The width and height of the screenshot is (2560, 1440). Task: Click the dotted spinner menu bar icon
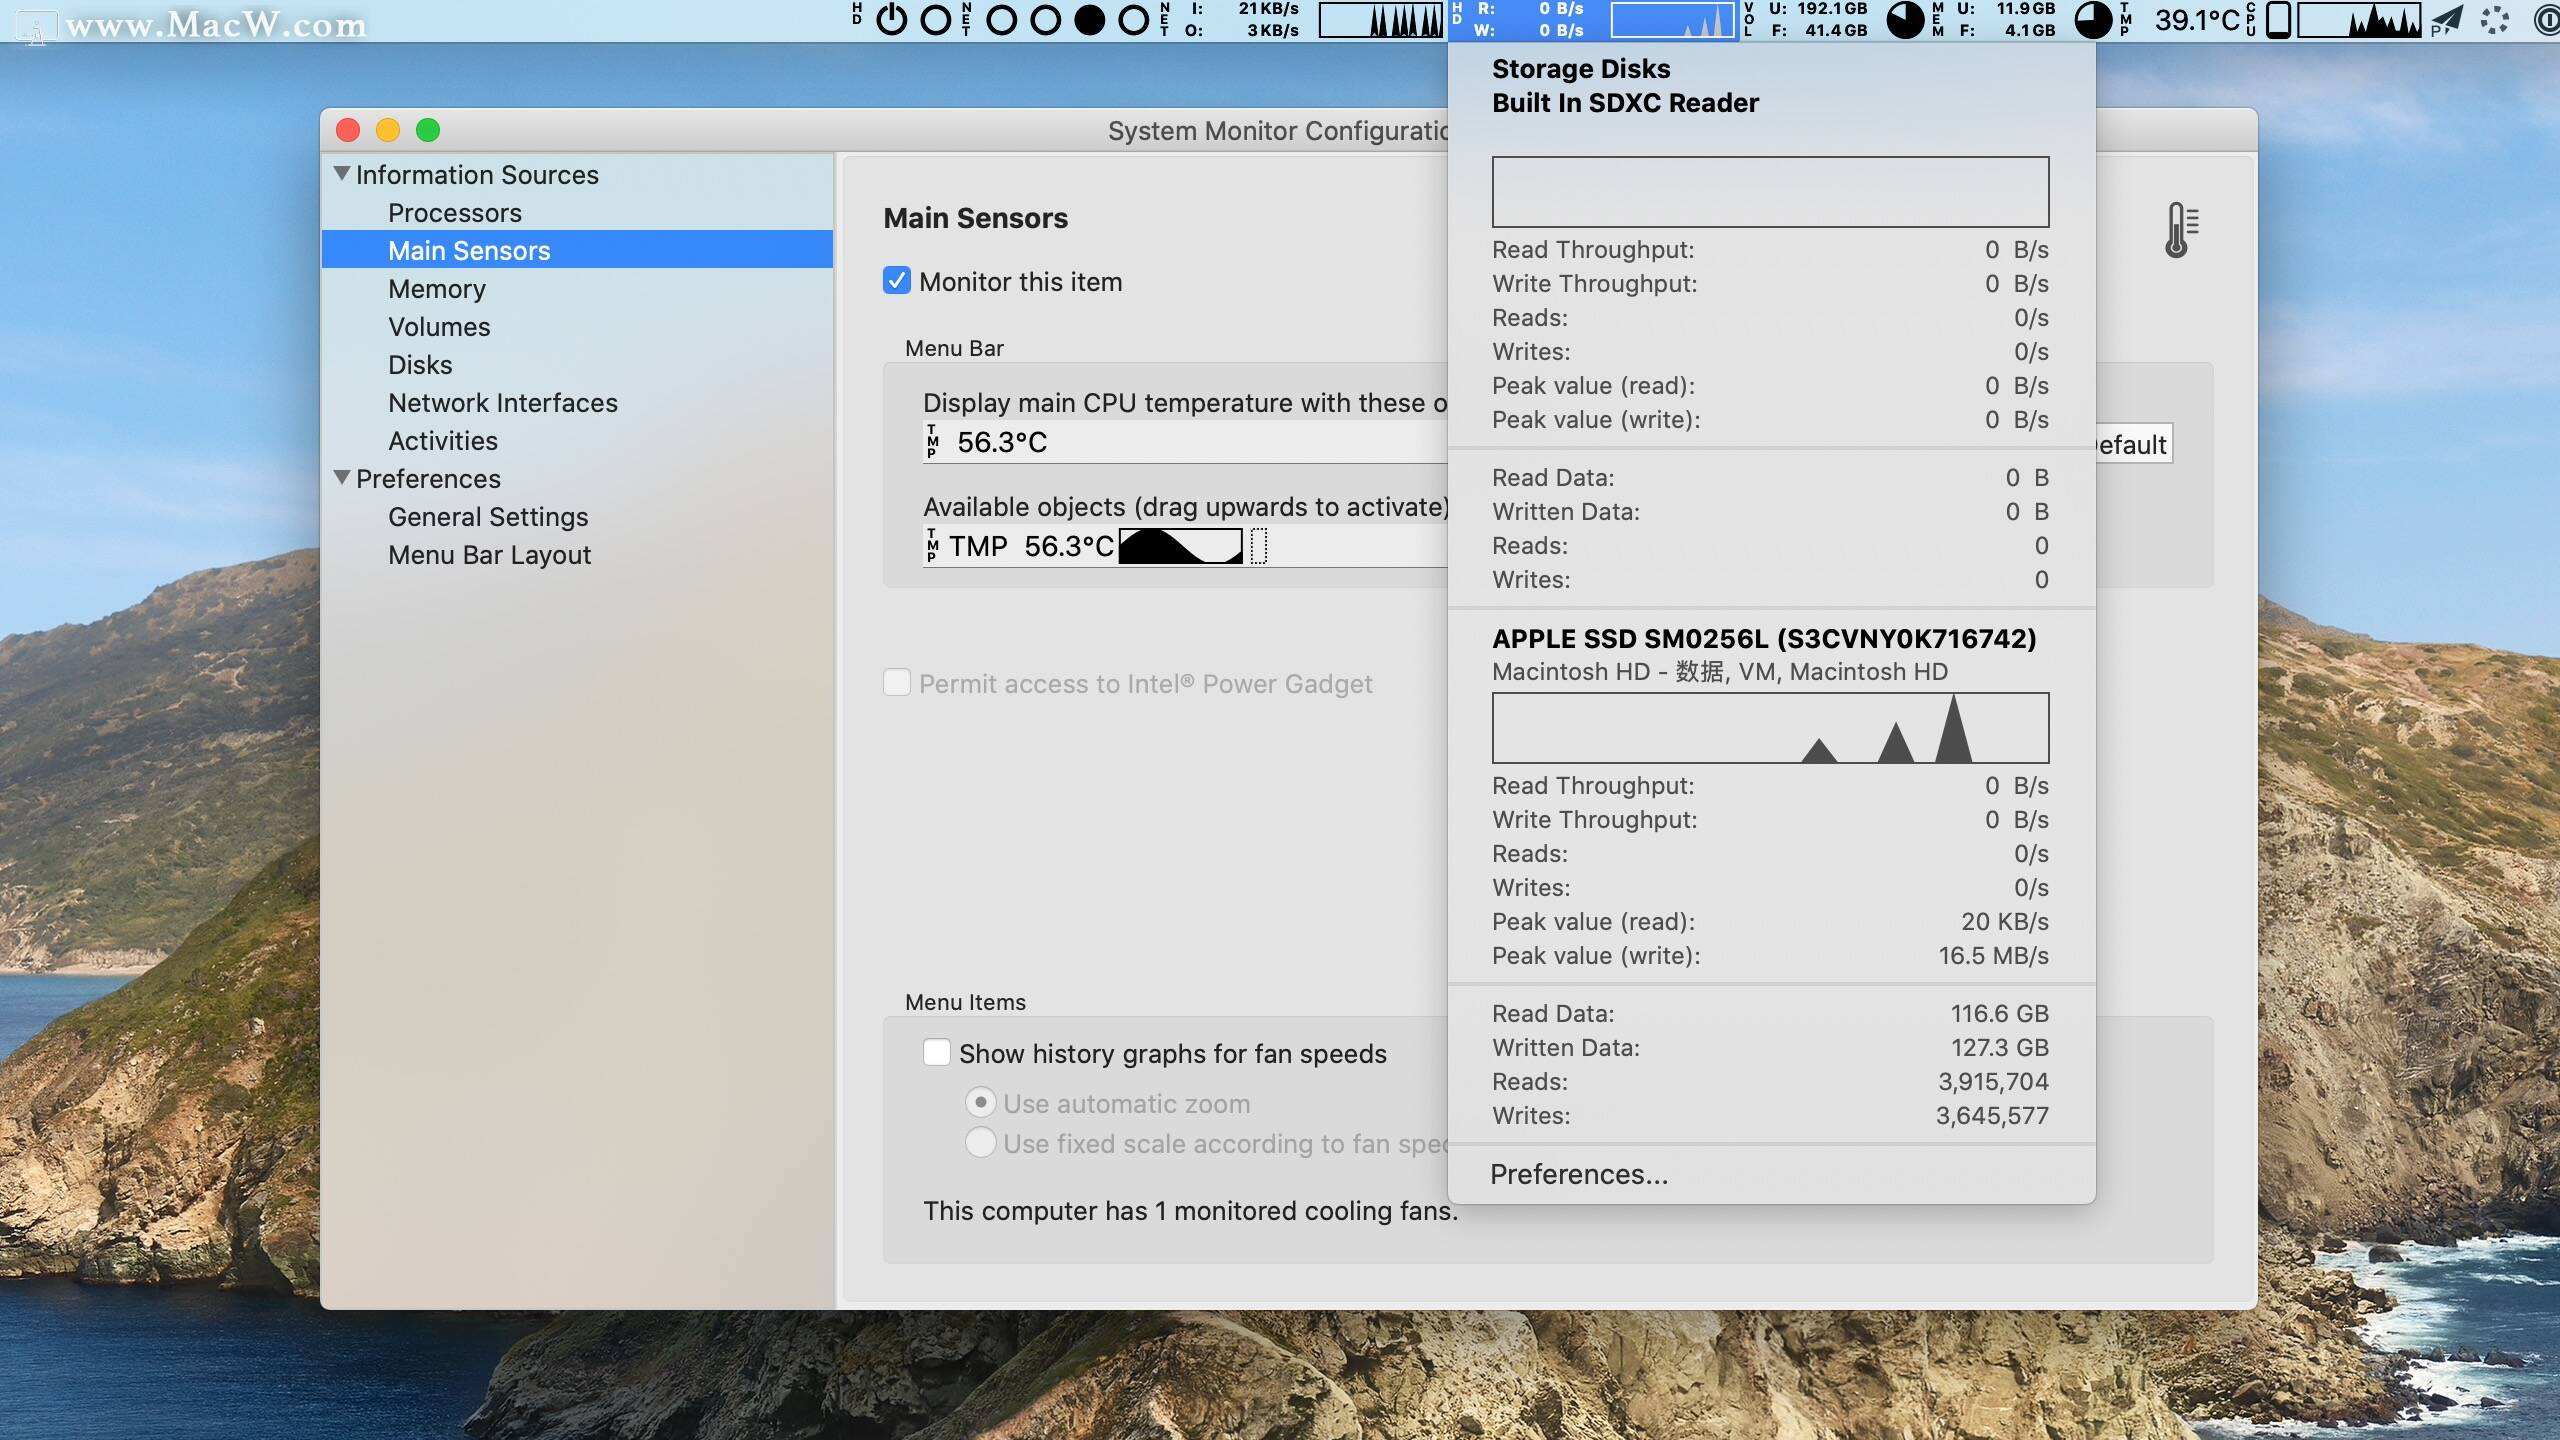(x=2495, y=20)
